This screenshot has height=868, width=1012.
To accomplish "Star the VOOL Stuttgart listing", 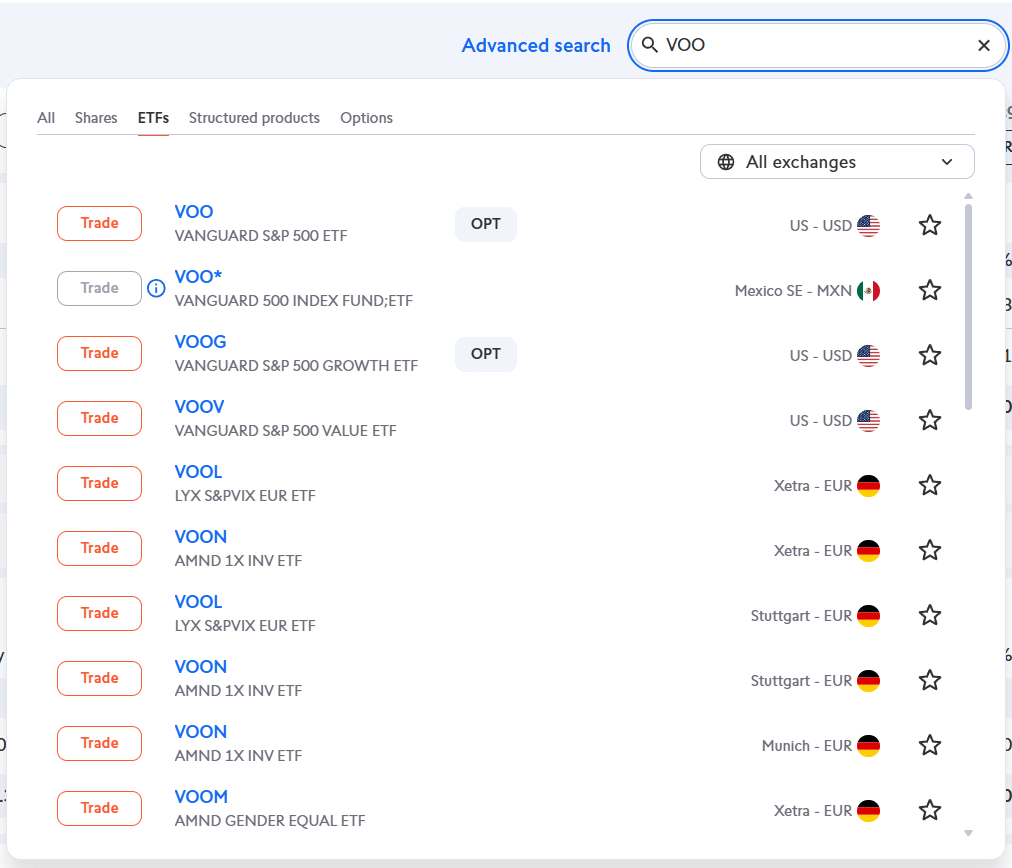I will click(929, 615).
